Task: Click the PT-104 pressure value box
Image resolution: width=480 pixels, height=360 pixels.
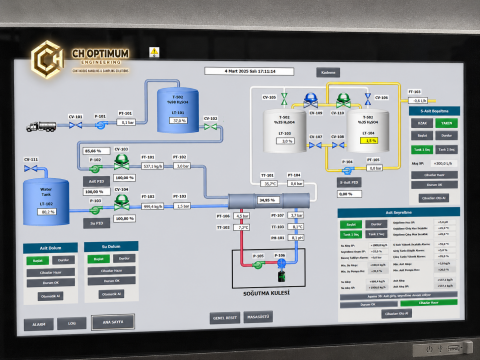Action: 296,183
